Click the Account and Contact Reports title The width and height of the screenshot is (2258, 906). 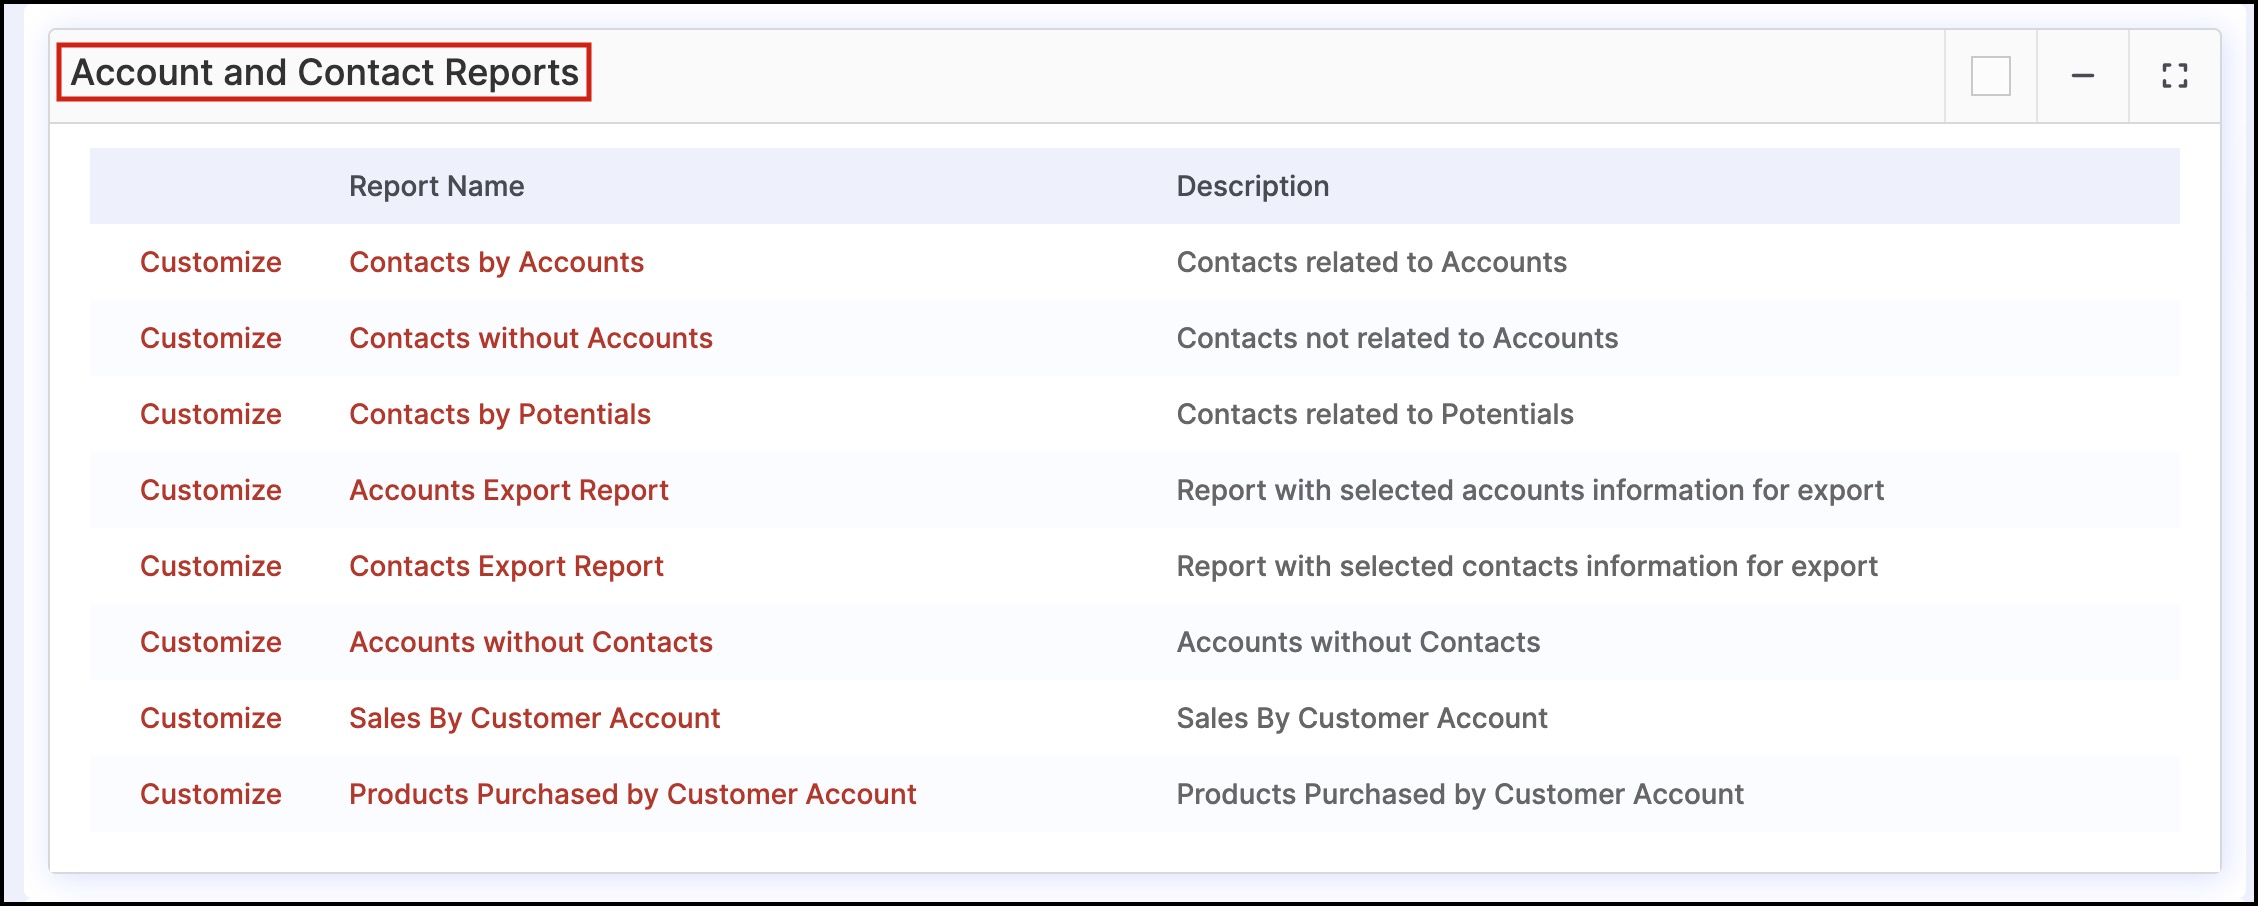point(324,72)
